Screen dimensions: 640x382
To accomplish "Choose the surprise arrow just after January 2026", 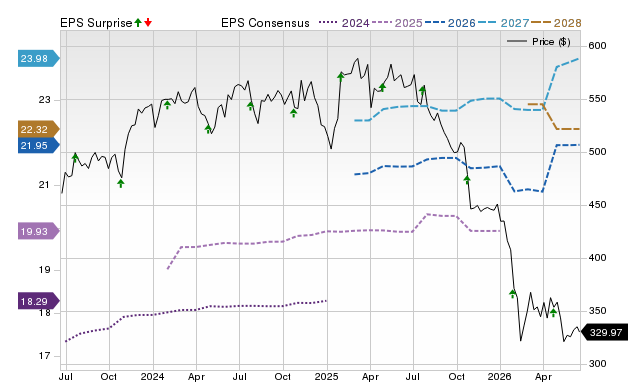I will (513, 293).
